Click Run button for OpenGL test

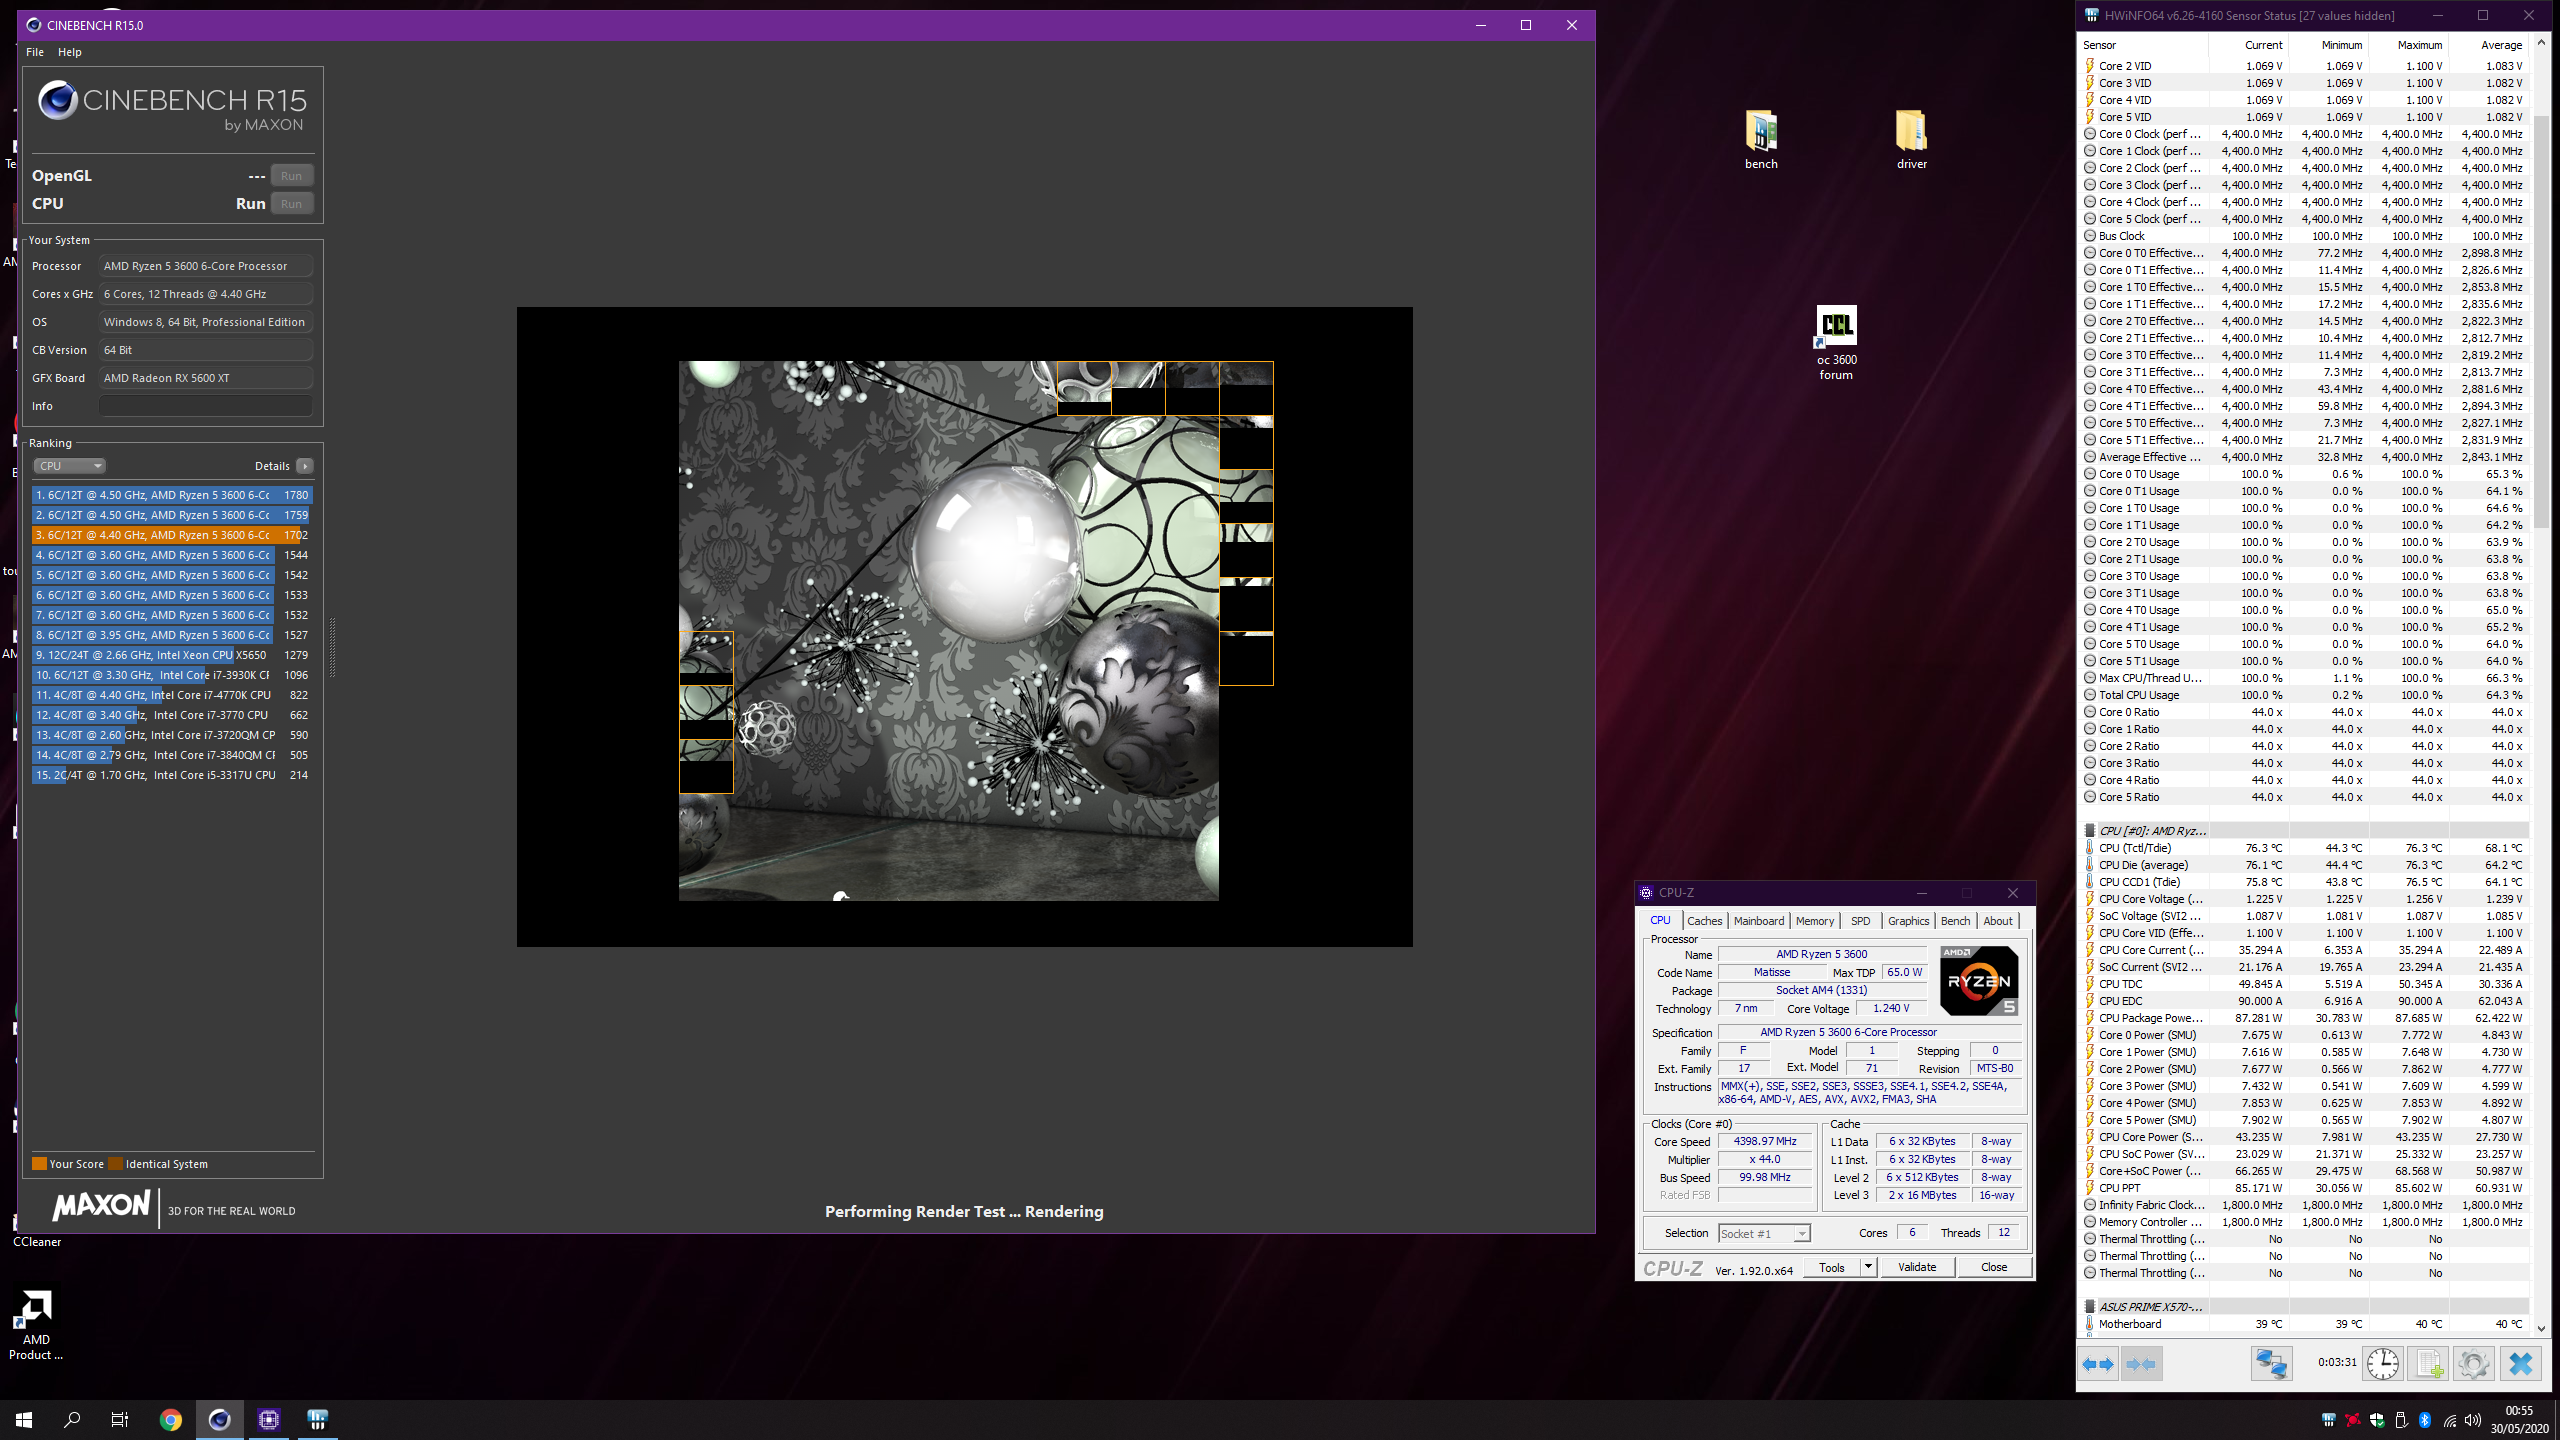[x=291, y=176]
